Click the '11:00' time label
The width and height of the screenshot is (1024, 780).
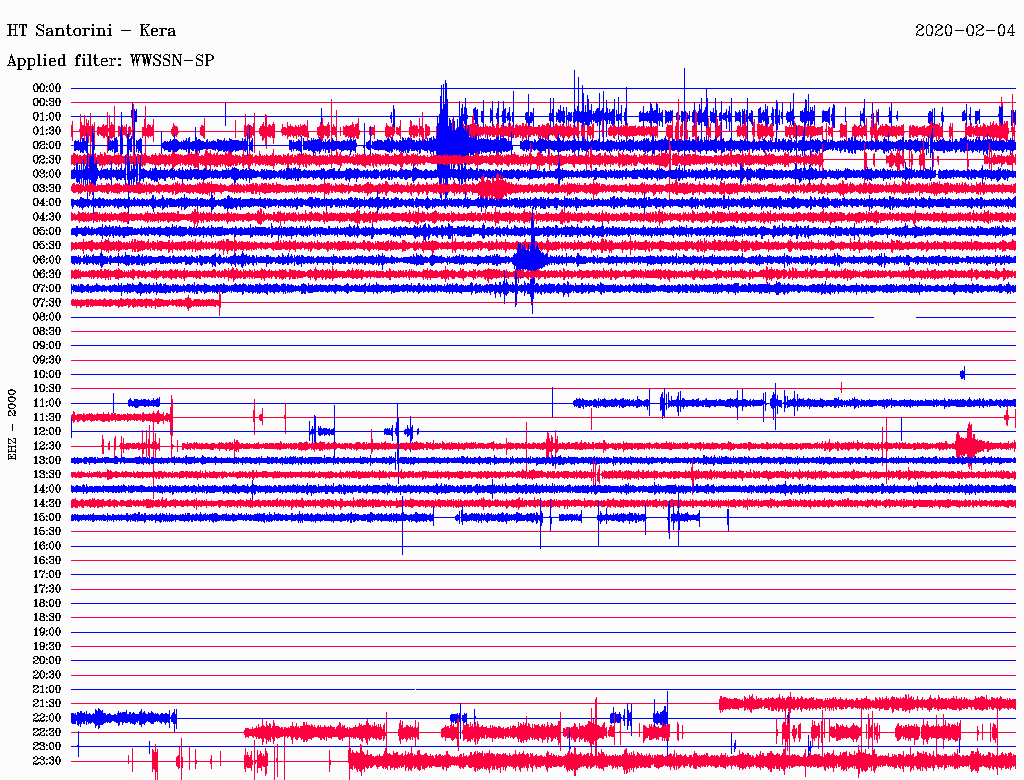click(x=47, y=403)
